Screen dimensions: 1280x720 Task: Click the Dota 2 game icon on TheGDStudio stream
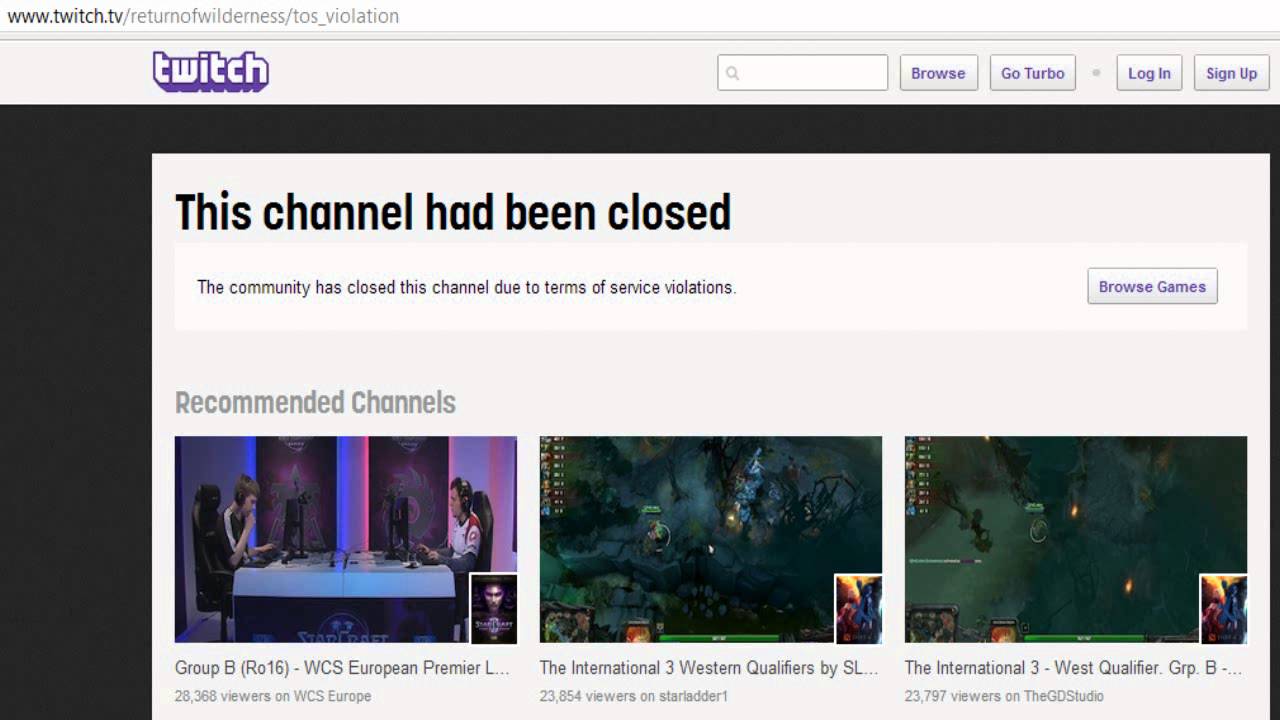point(1224,608)
